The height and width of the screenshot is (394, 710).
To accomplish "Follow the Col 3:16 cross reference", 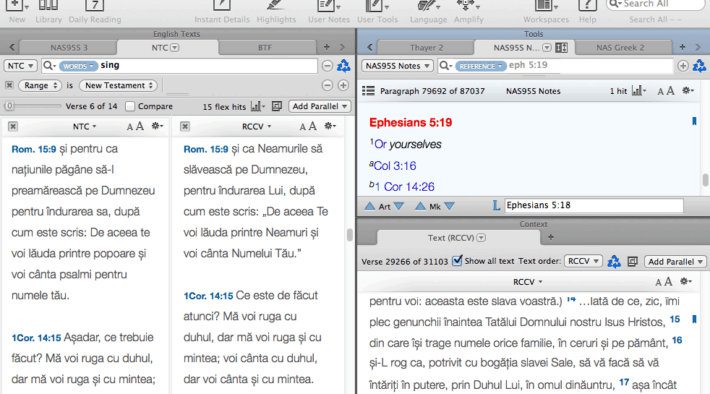I will [x=395, y=166].
